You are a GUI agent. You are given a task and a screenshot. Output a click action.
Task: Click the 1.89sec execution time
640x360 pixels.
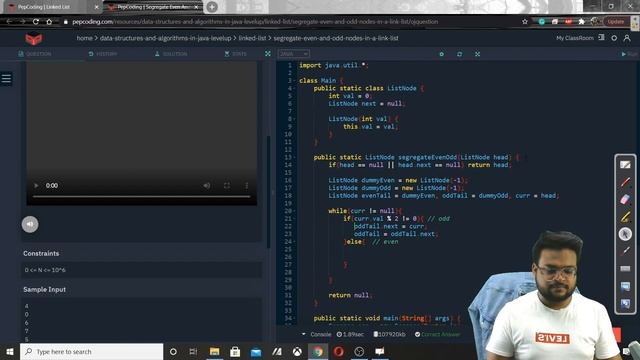350,334
